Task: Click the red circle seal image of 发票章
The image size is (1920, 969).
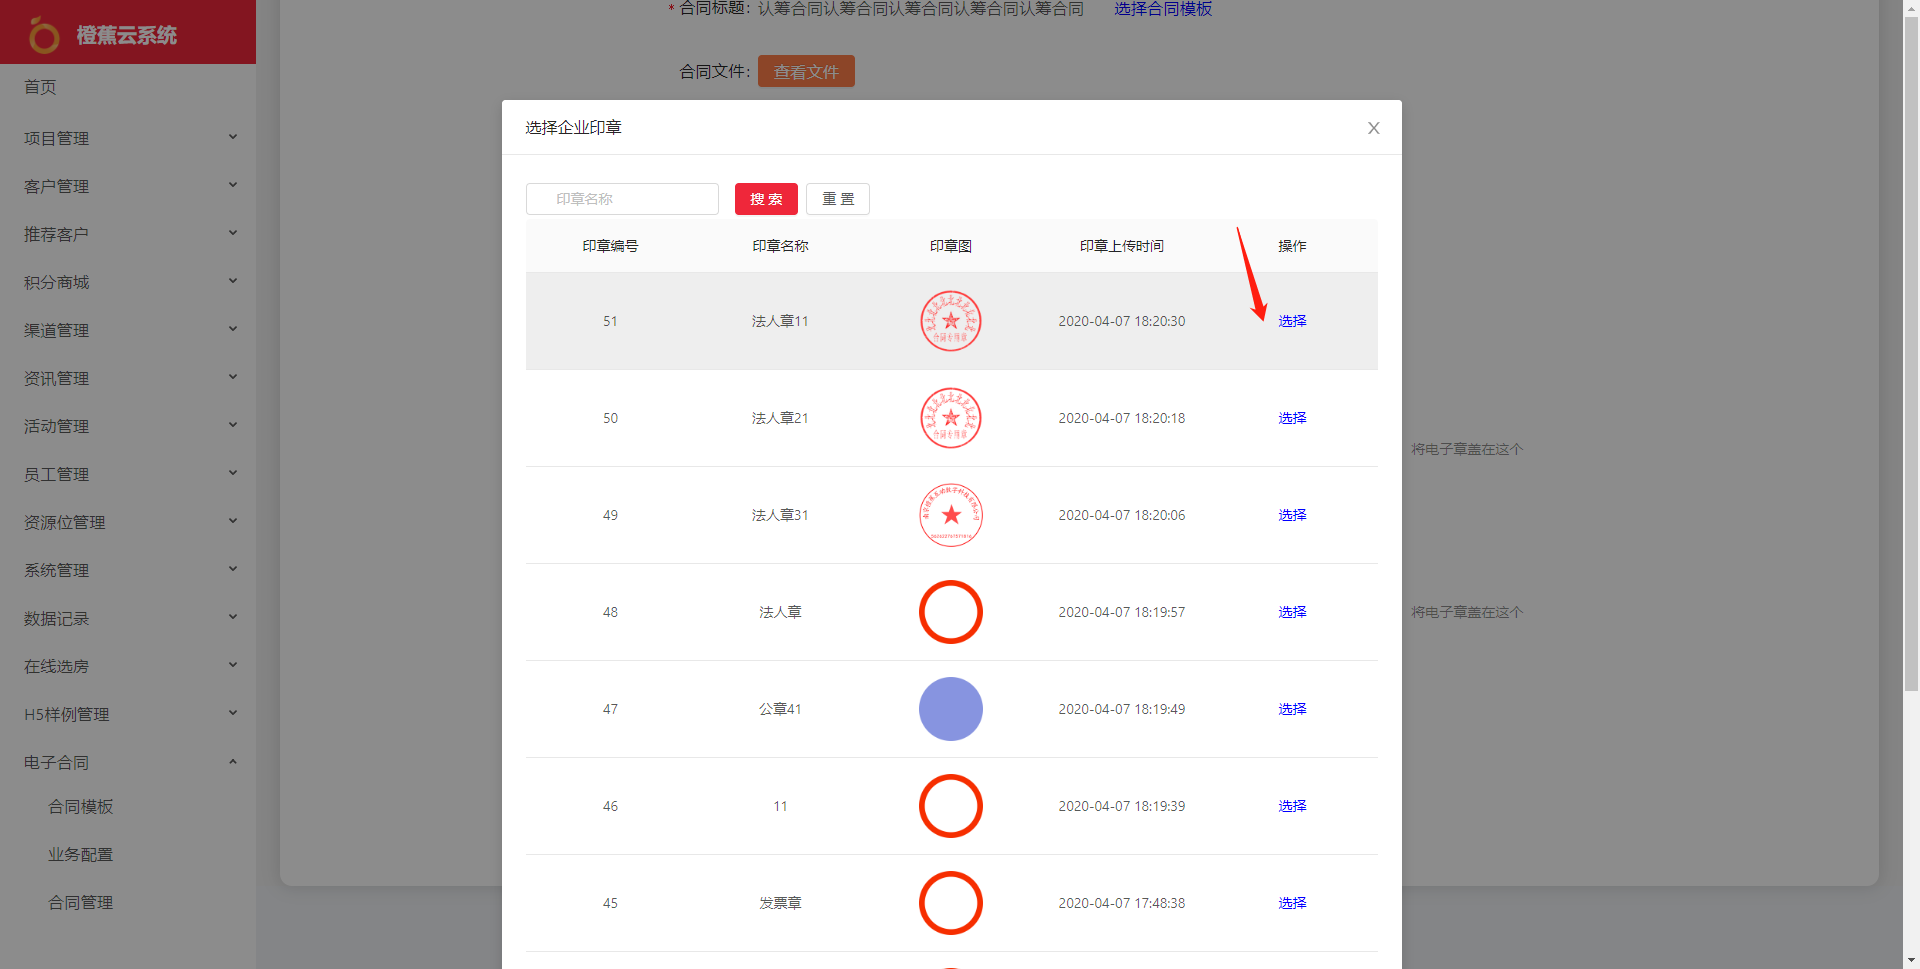Action: (951, 903)
